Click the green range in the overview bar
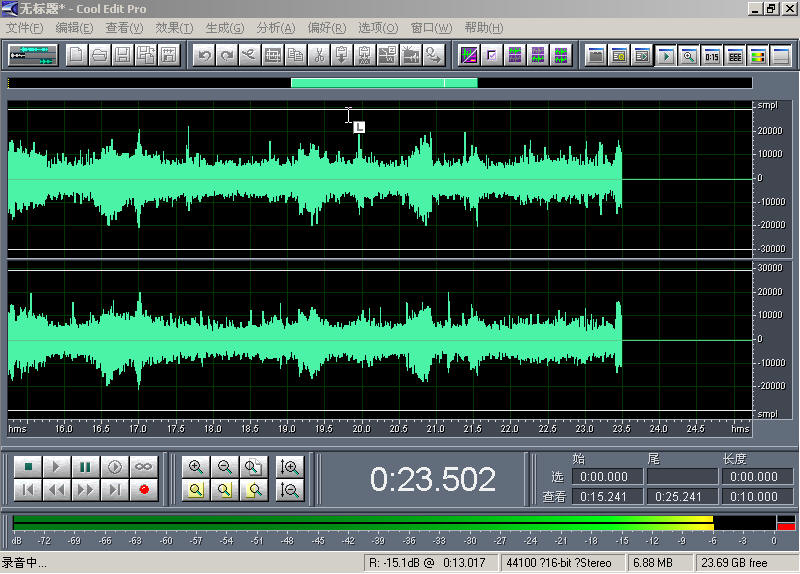 tap(384, 83)
